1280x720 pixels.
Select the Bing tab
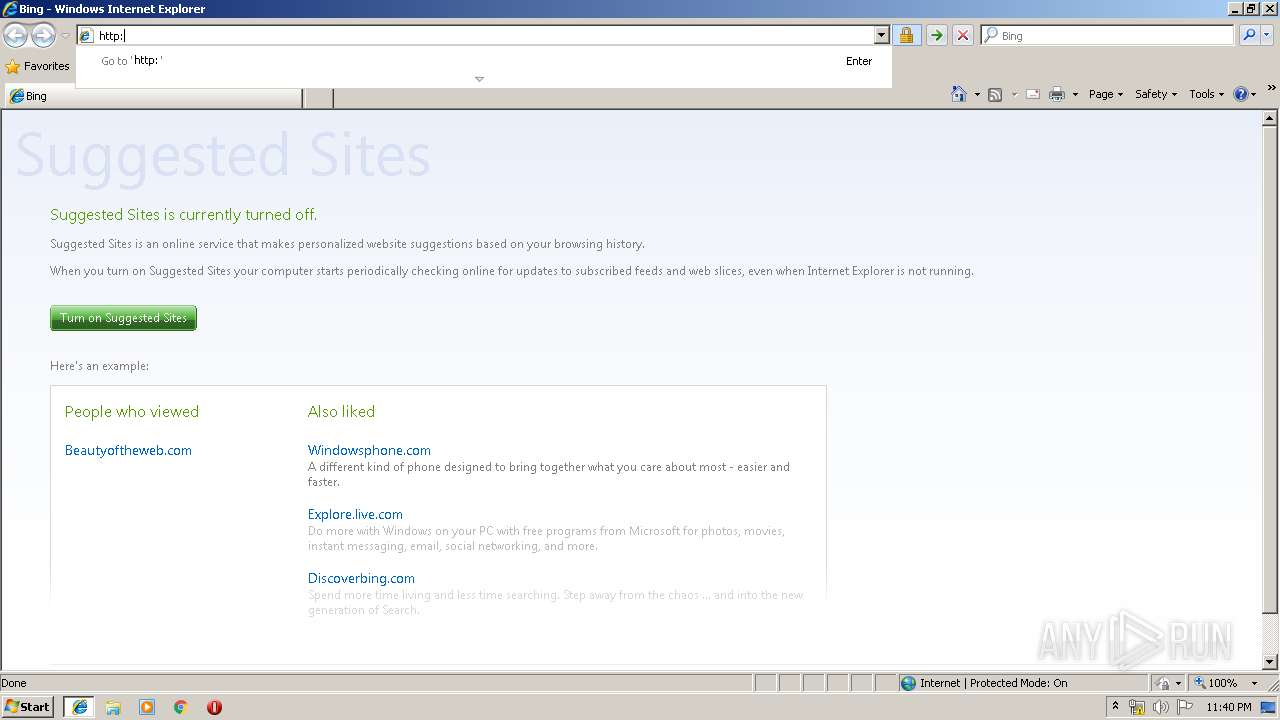[153, 97]
